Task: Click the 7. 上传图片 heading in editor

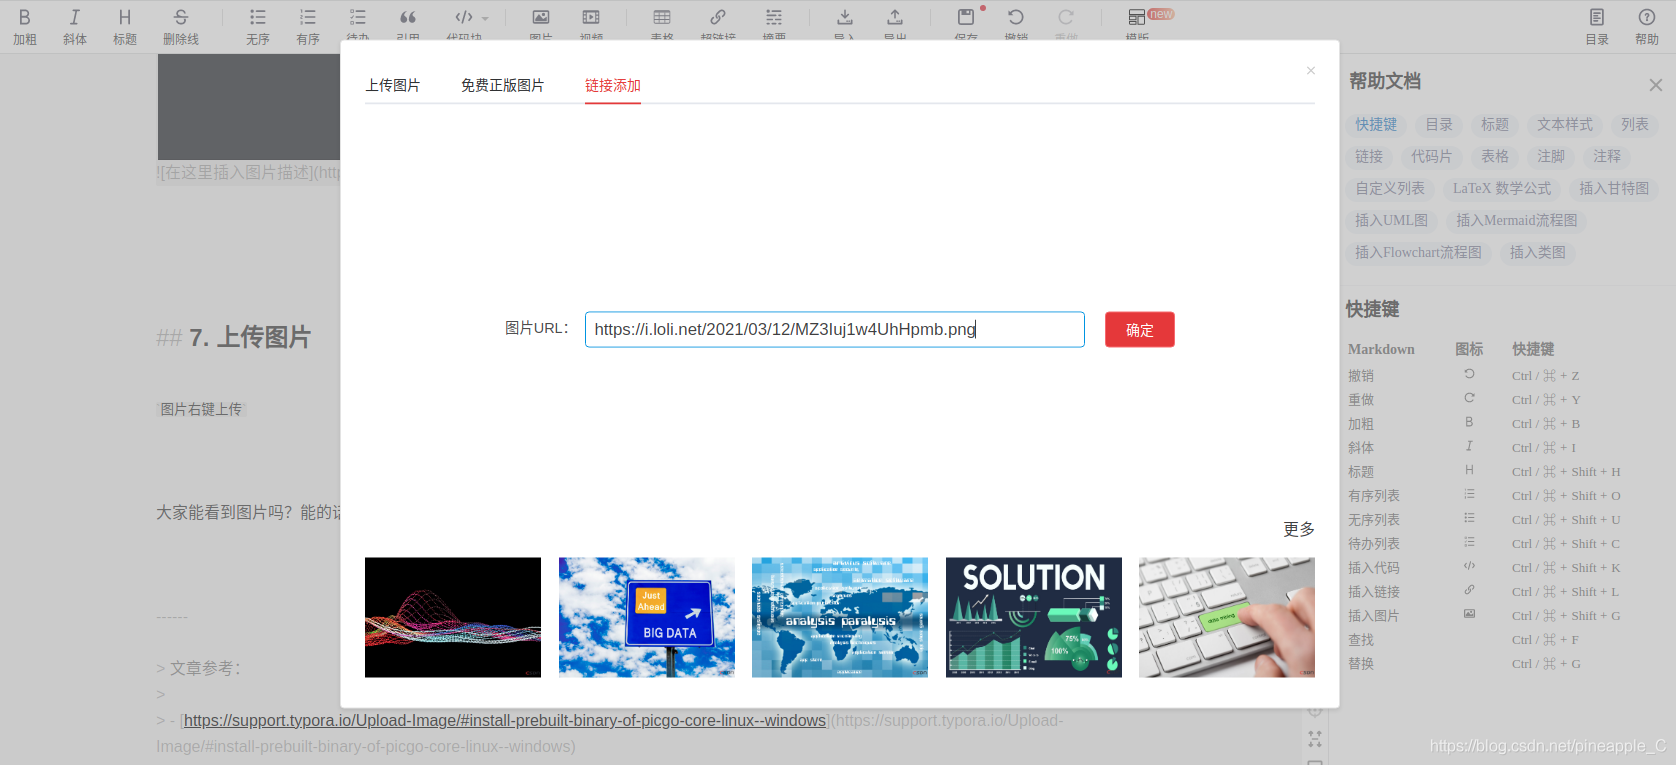Action: point(250,338)
